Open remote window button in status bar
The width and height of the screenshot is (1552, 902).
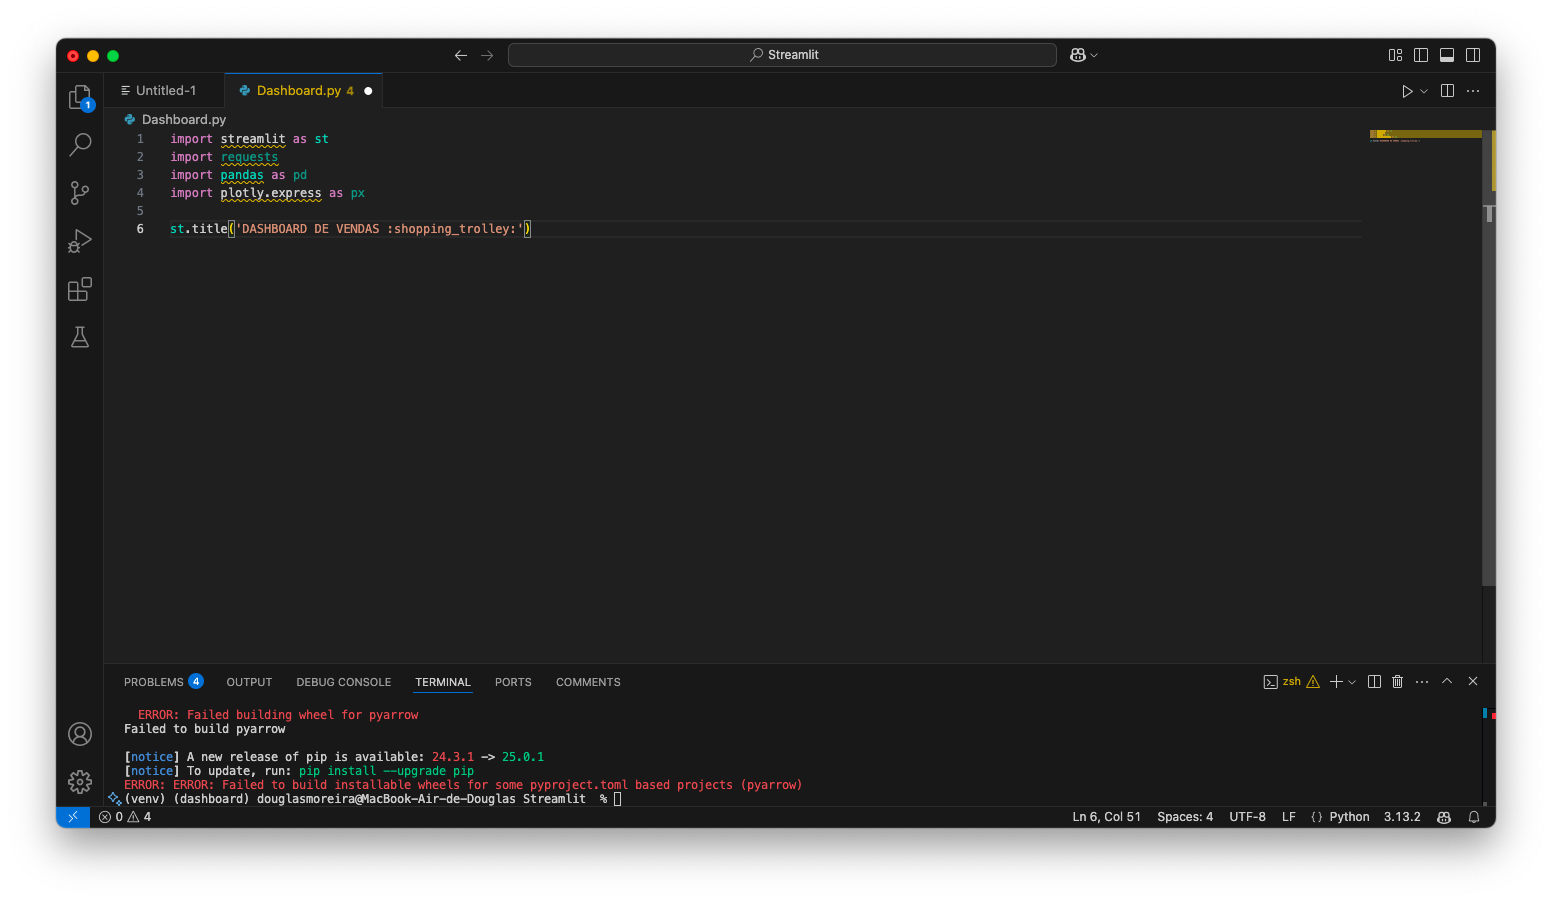pyautogui.click(x=73, y=817)
